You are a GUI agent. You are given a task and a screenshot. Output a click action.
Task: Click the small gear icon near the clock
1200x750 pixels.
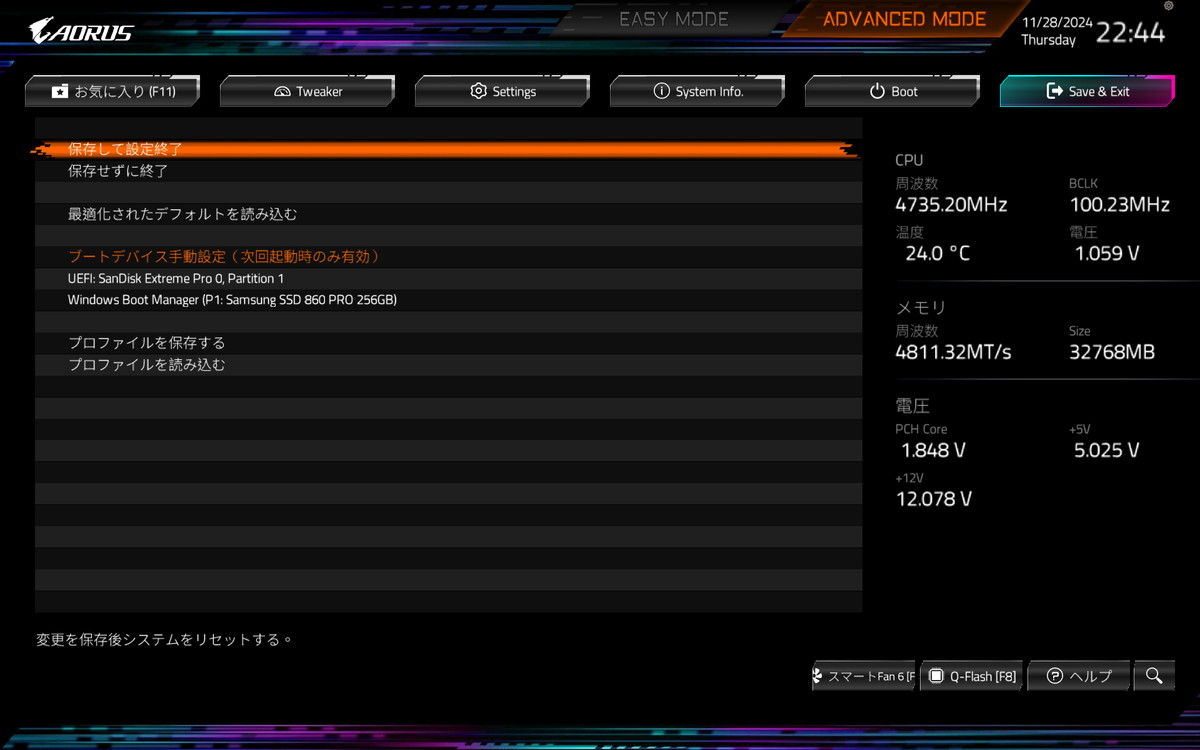pos(1169,6)
